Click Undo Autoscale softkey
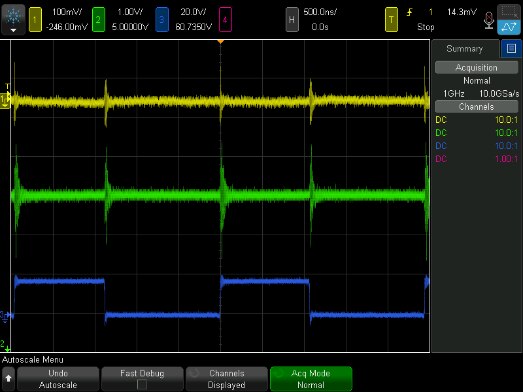This screenshot has height=392, width=523. click(58, 379)
